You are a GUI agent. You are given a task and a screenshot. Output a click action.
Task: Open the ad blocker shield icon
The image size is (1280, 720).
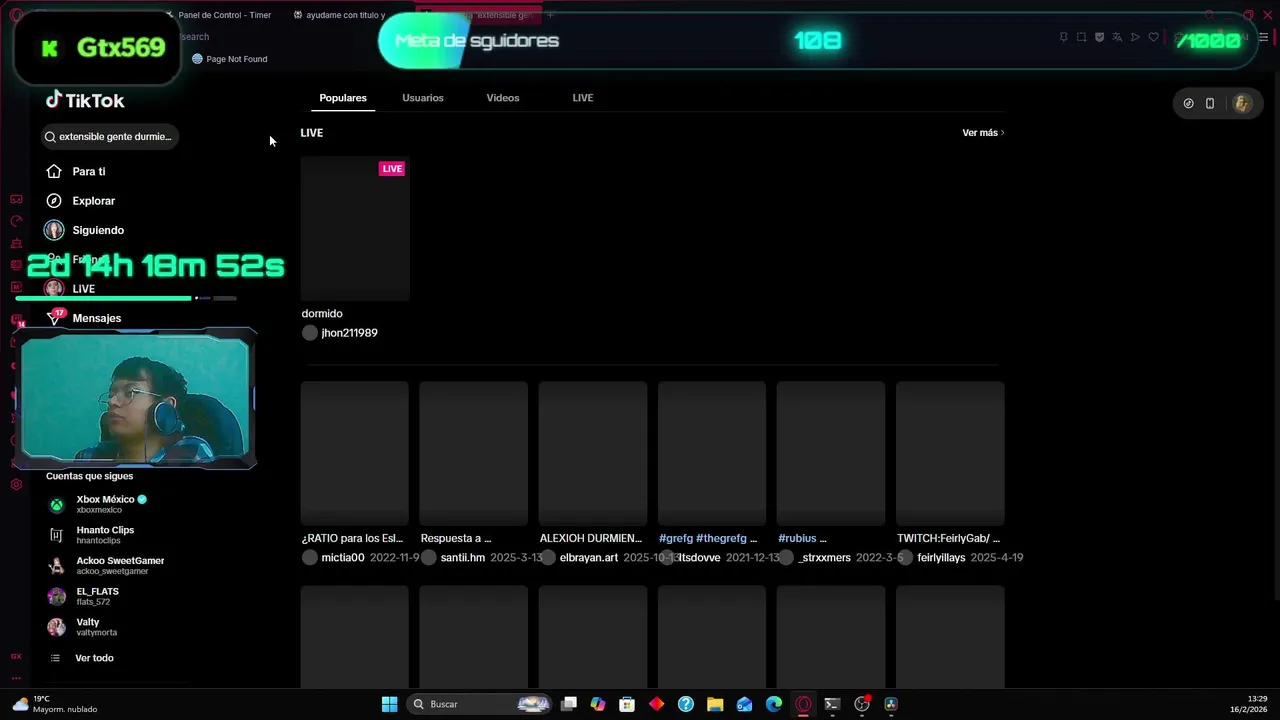(x=1099, y=37)
